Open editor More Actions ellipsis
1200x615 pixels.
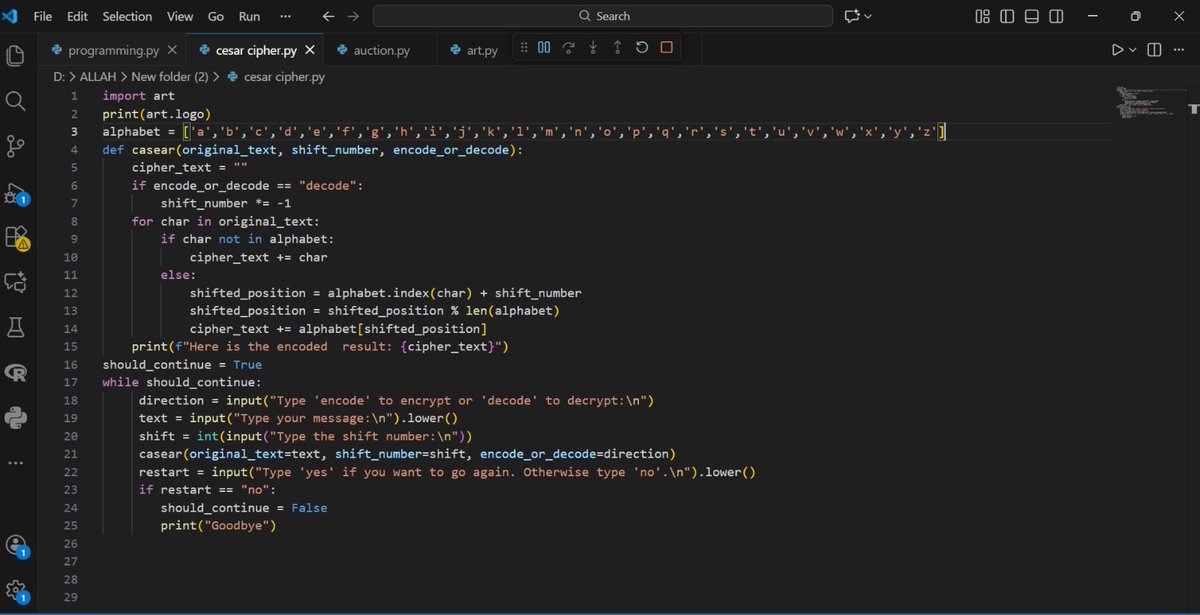coord(1178,50)
